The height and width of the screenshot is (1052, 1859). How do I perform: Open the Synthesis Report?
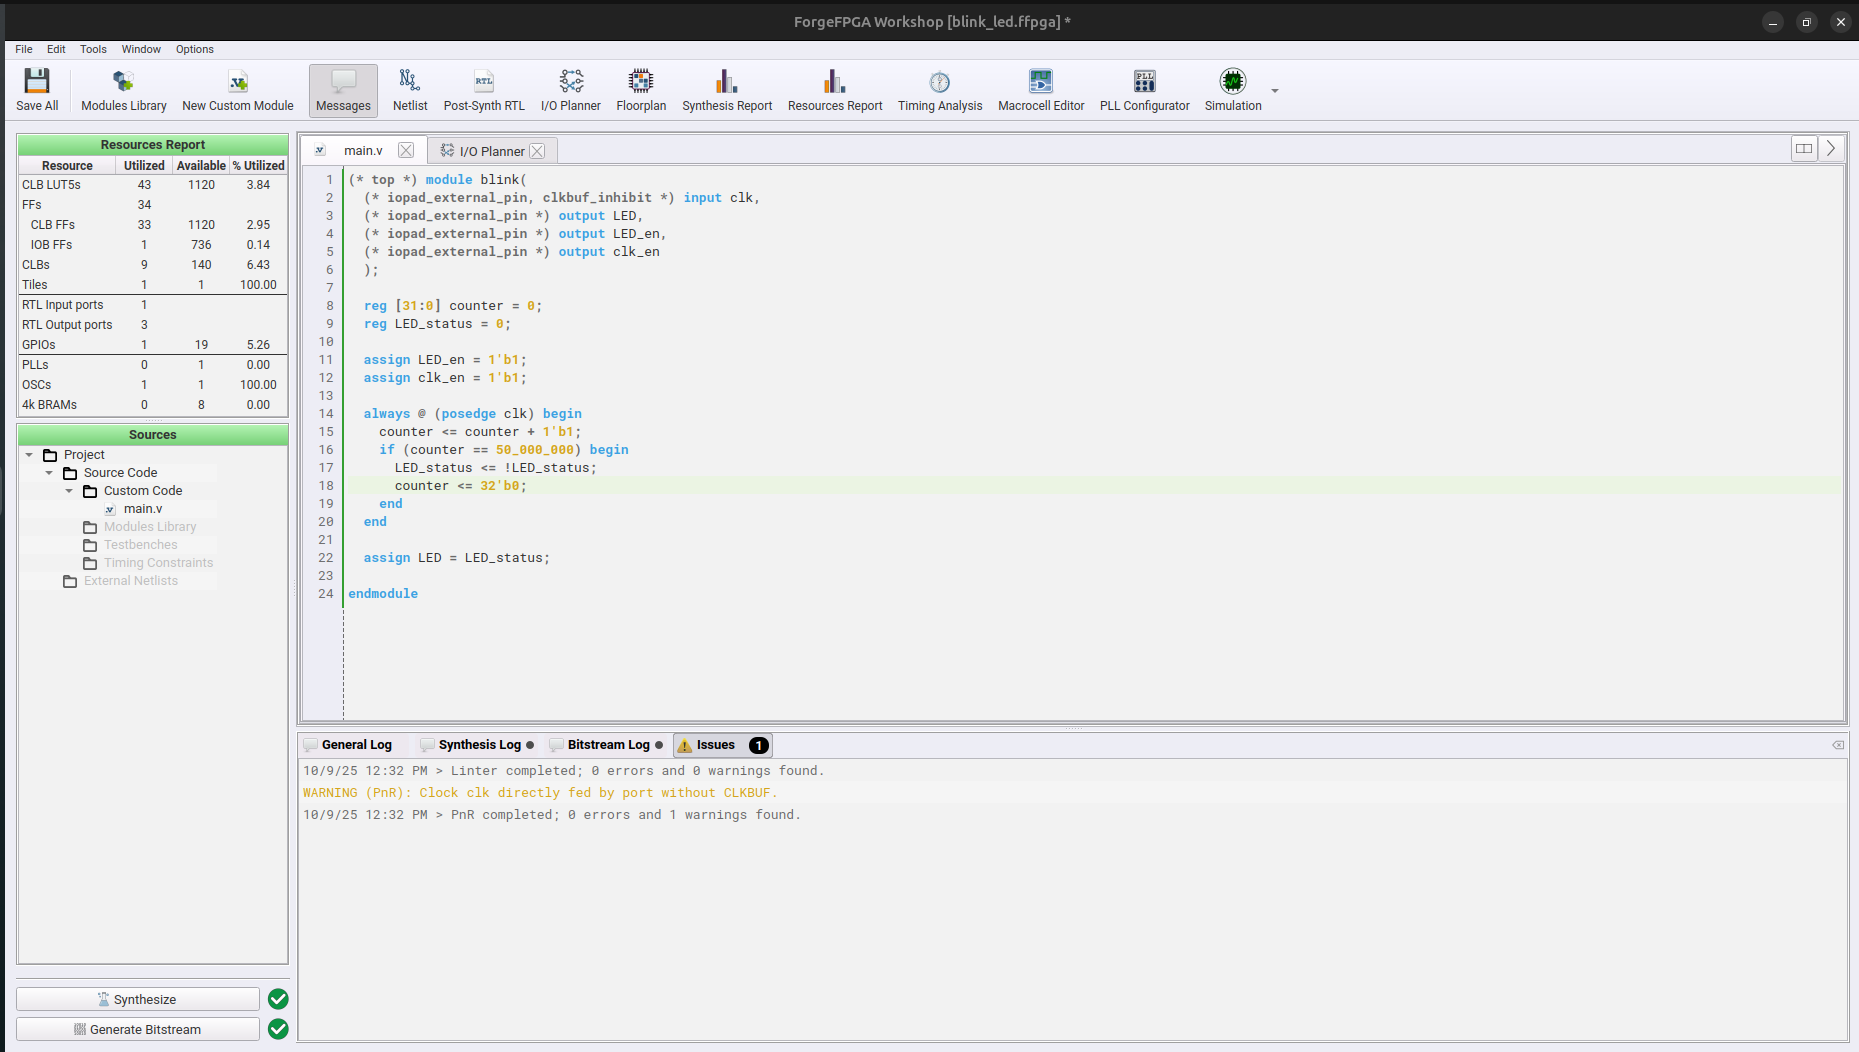727,90
